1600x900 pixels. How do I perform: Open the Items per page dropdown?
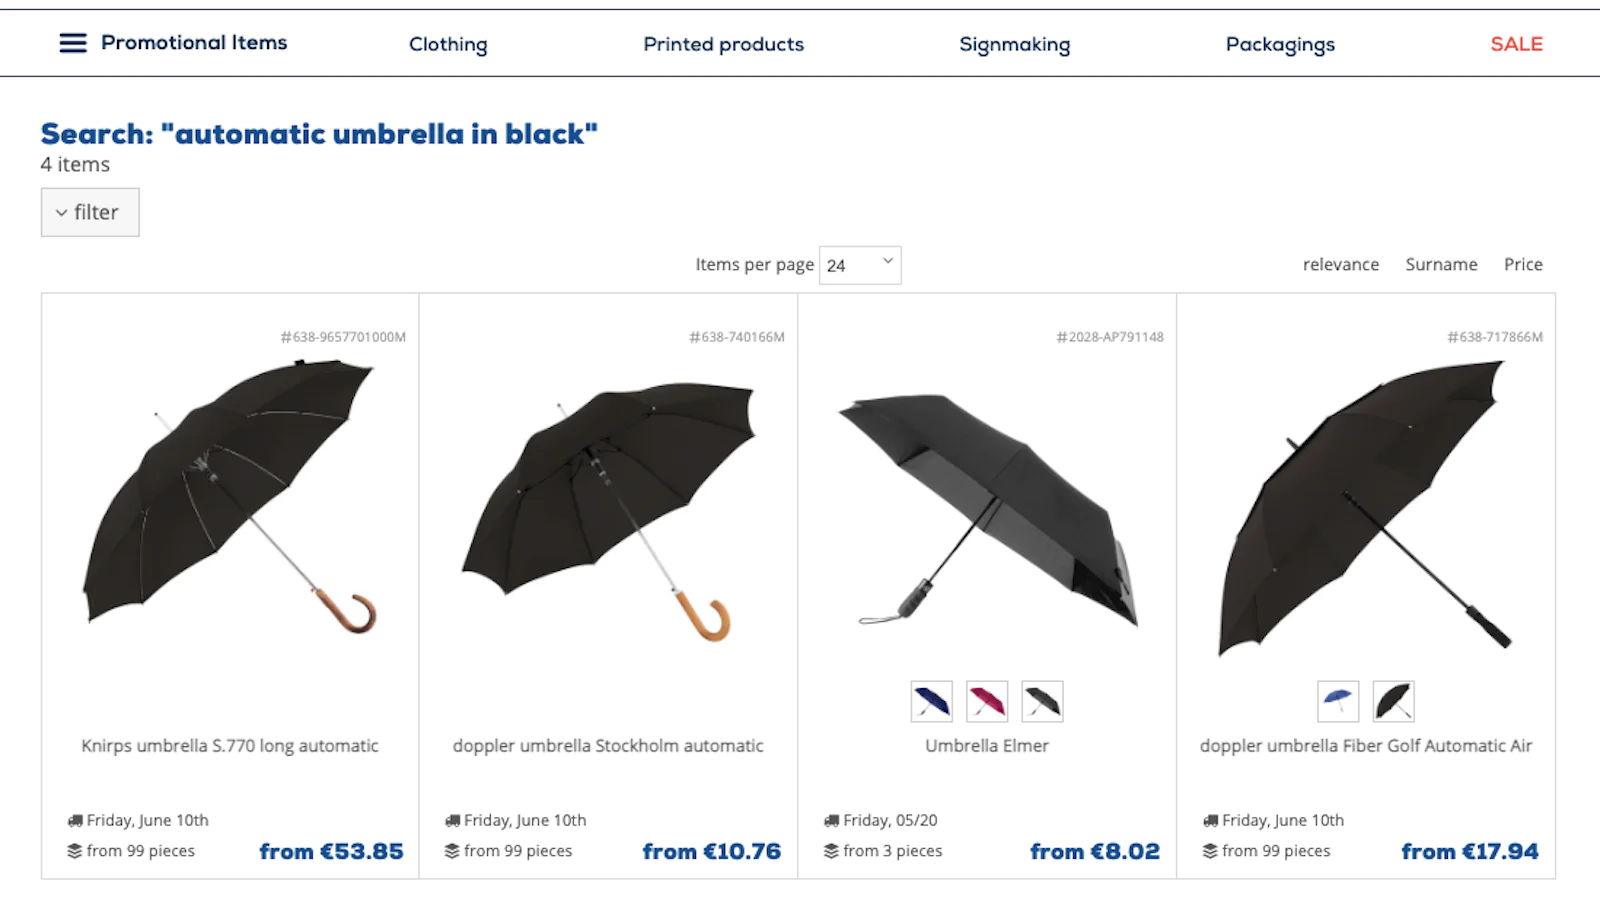click(860, 265)
